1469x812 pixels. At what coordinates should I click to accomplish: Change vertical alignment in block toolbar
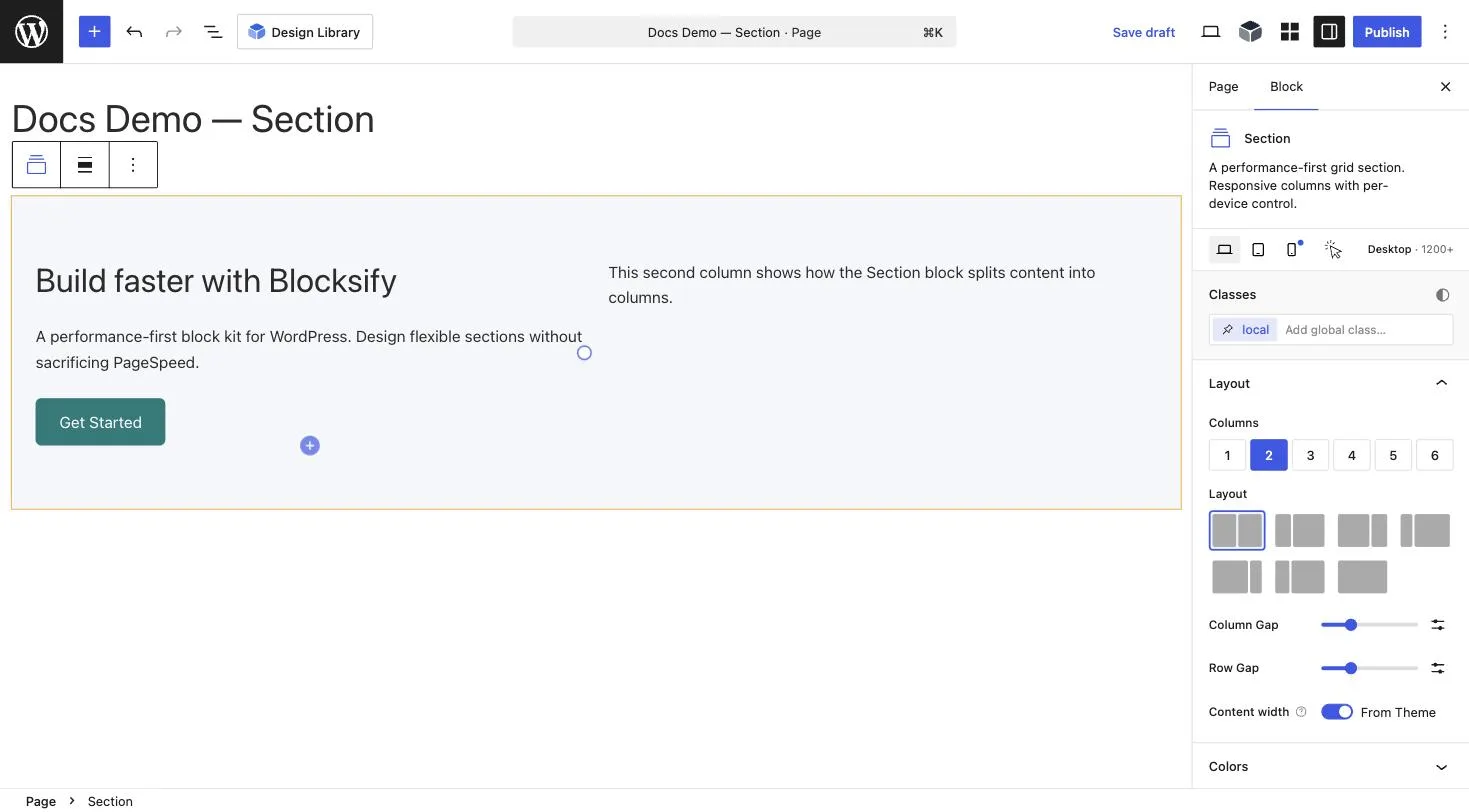tap(85, 165)
